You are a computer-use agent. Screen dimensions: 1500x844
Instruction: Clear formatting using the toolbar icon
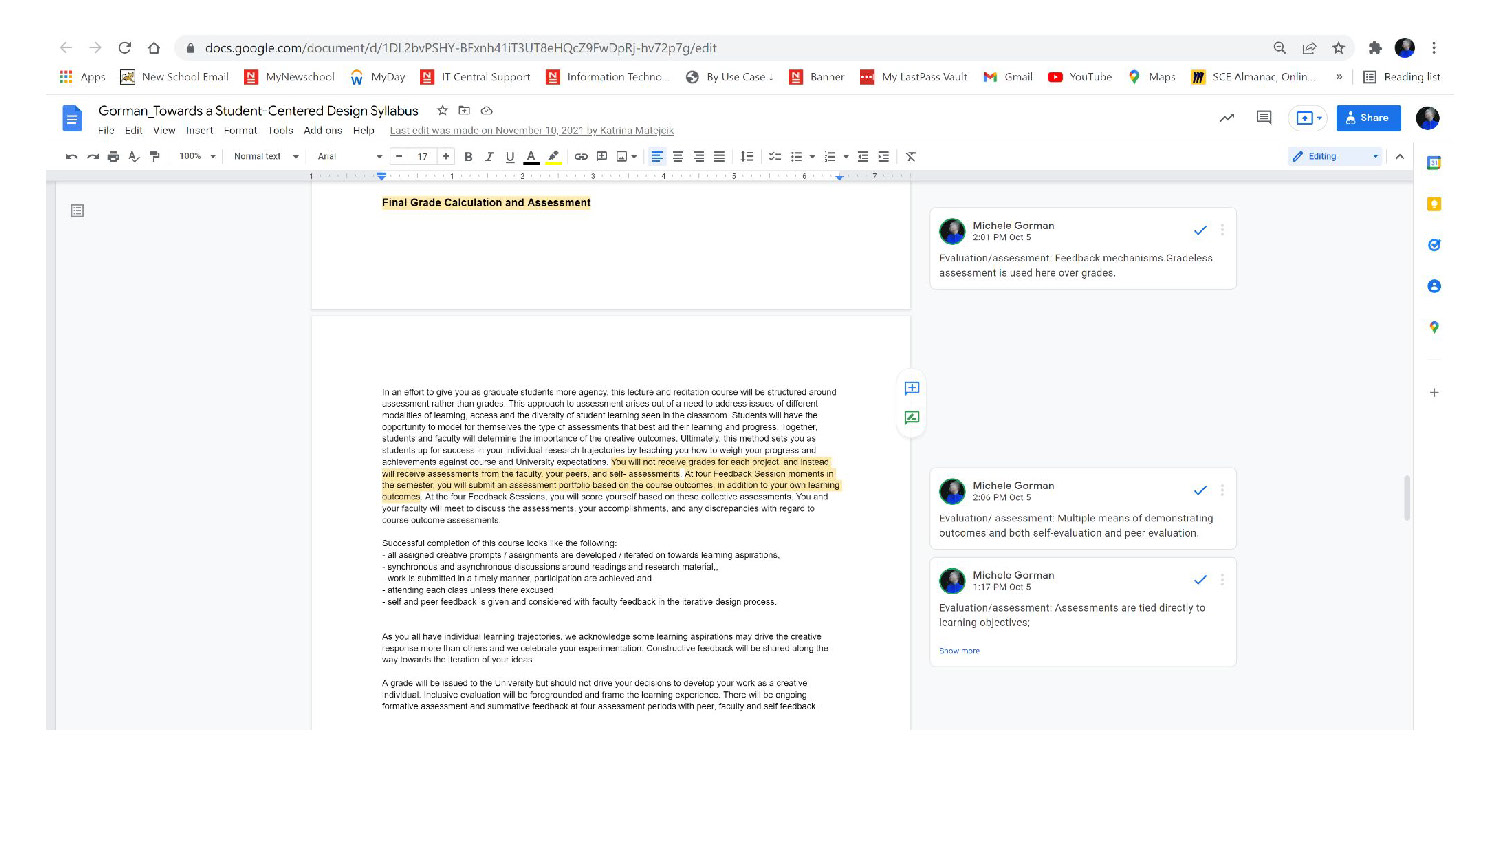911,157
